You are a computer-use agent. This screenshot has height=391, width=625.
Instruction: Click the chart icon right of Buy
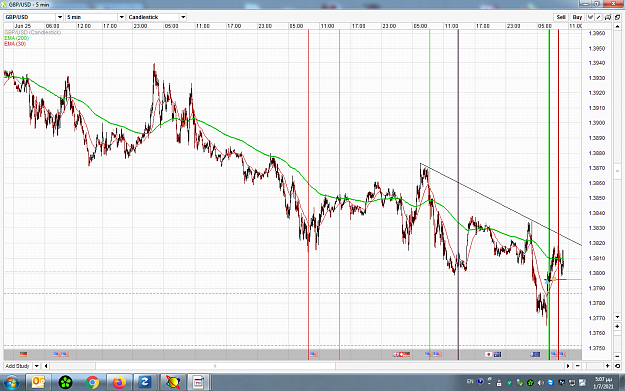pyautogui.click(x=590, y=17)
